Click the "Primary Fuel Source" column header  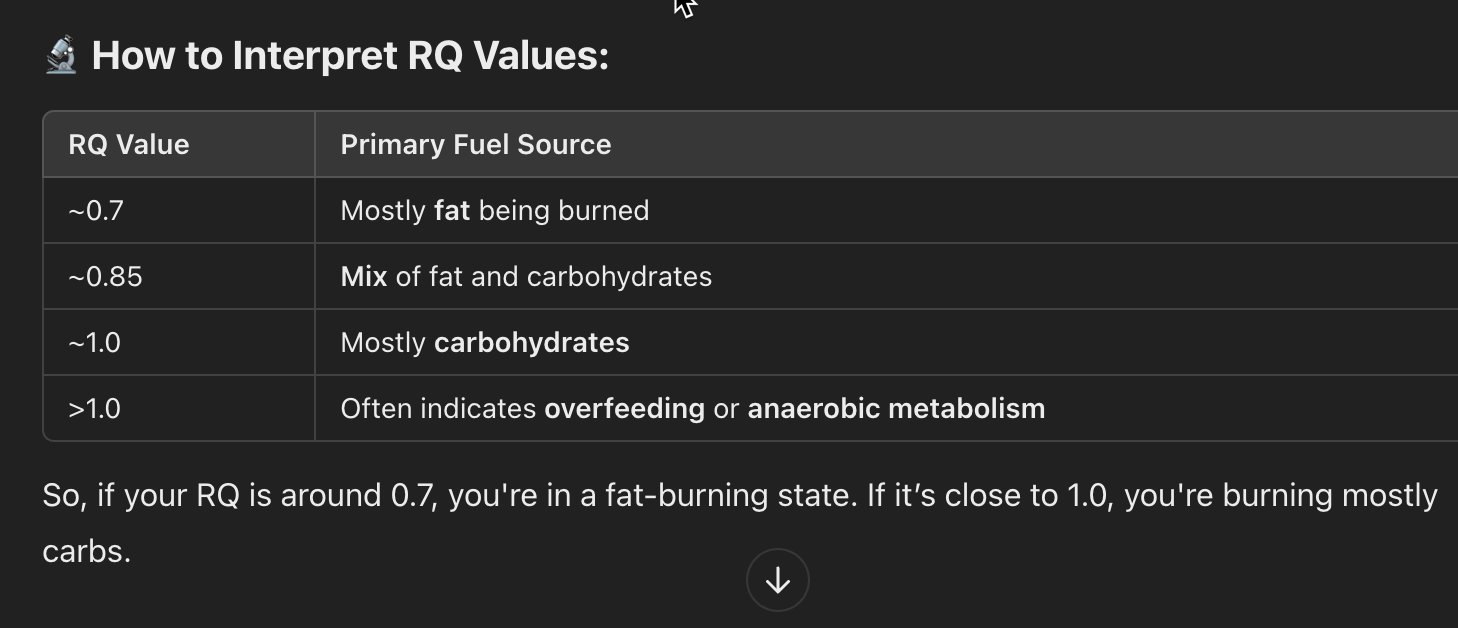click(x=476, y=144)
